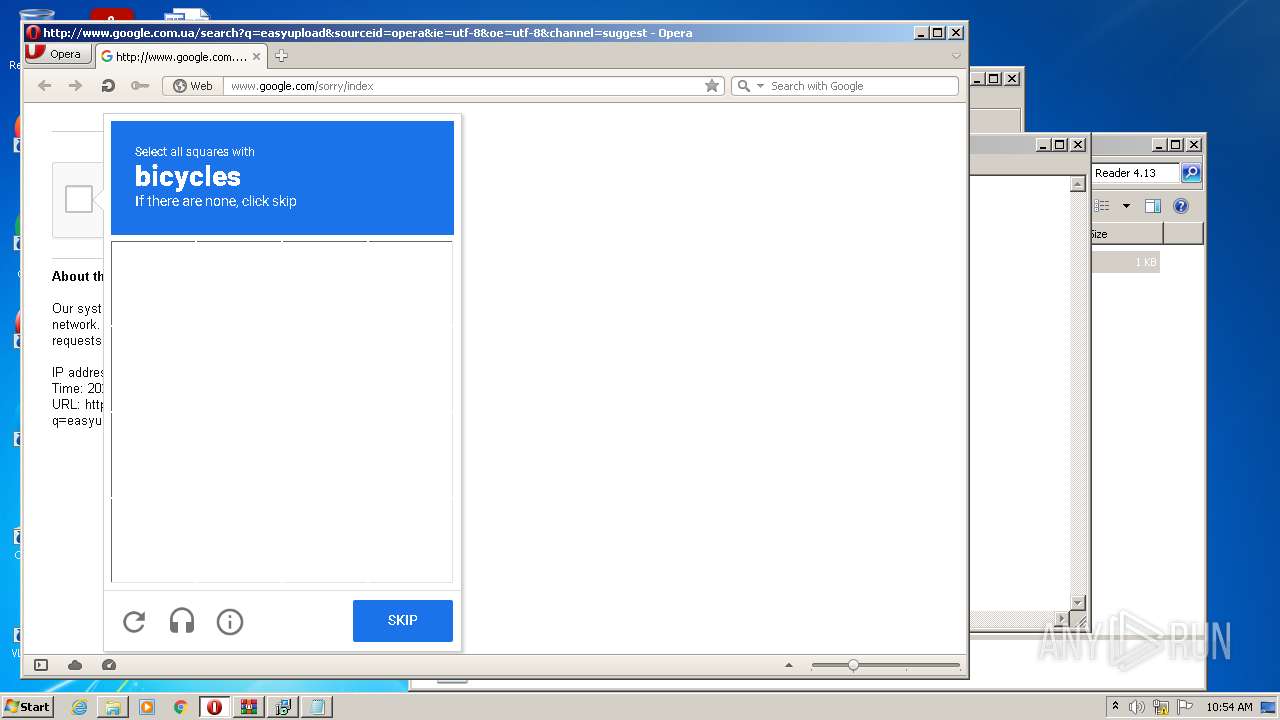Open Action Center flag icon
The width and height of the screenshot is (1280, 720).
1183,707
